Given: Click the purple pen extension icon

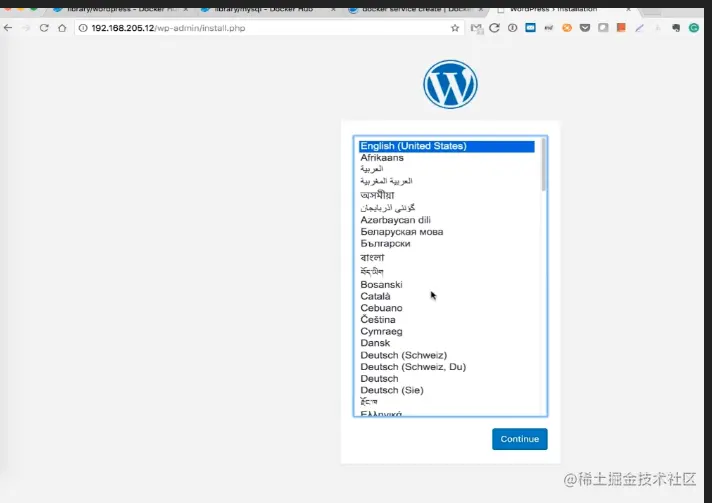Looking at the screenshot, I should coord(639,28).
